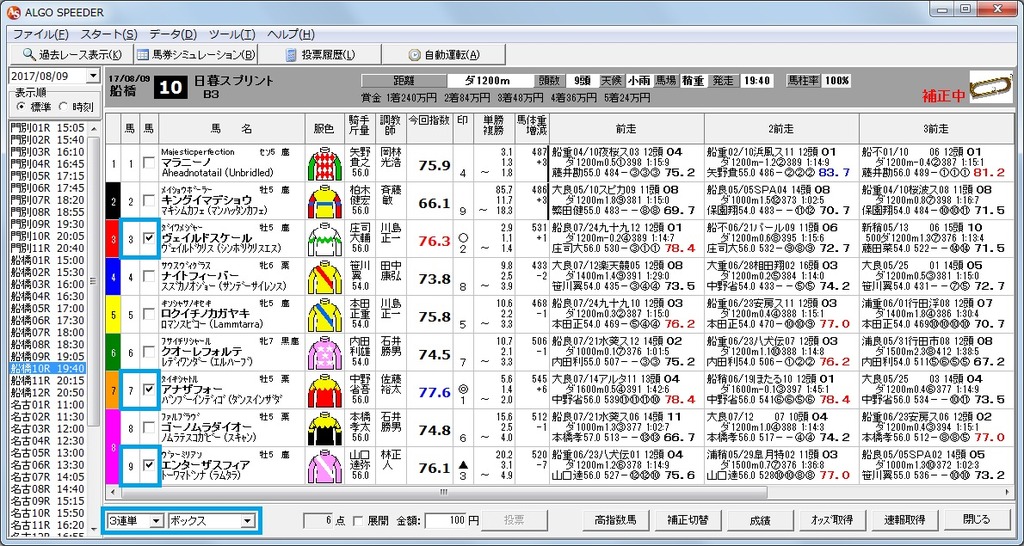Click the calculator icon on 投票履歴 button
Screen dimensions: 1024x546
tap(291, 55)
